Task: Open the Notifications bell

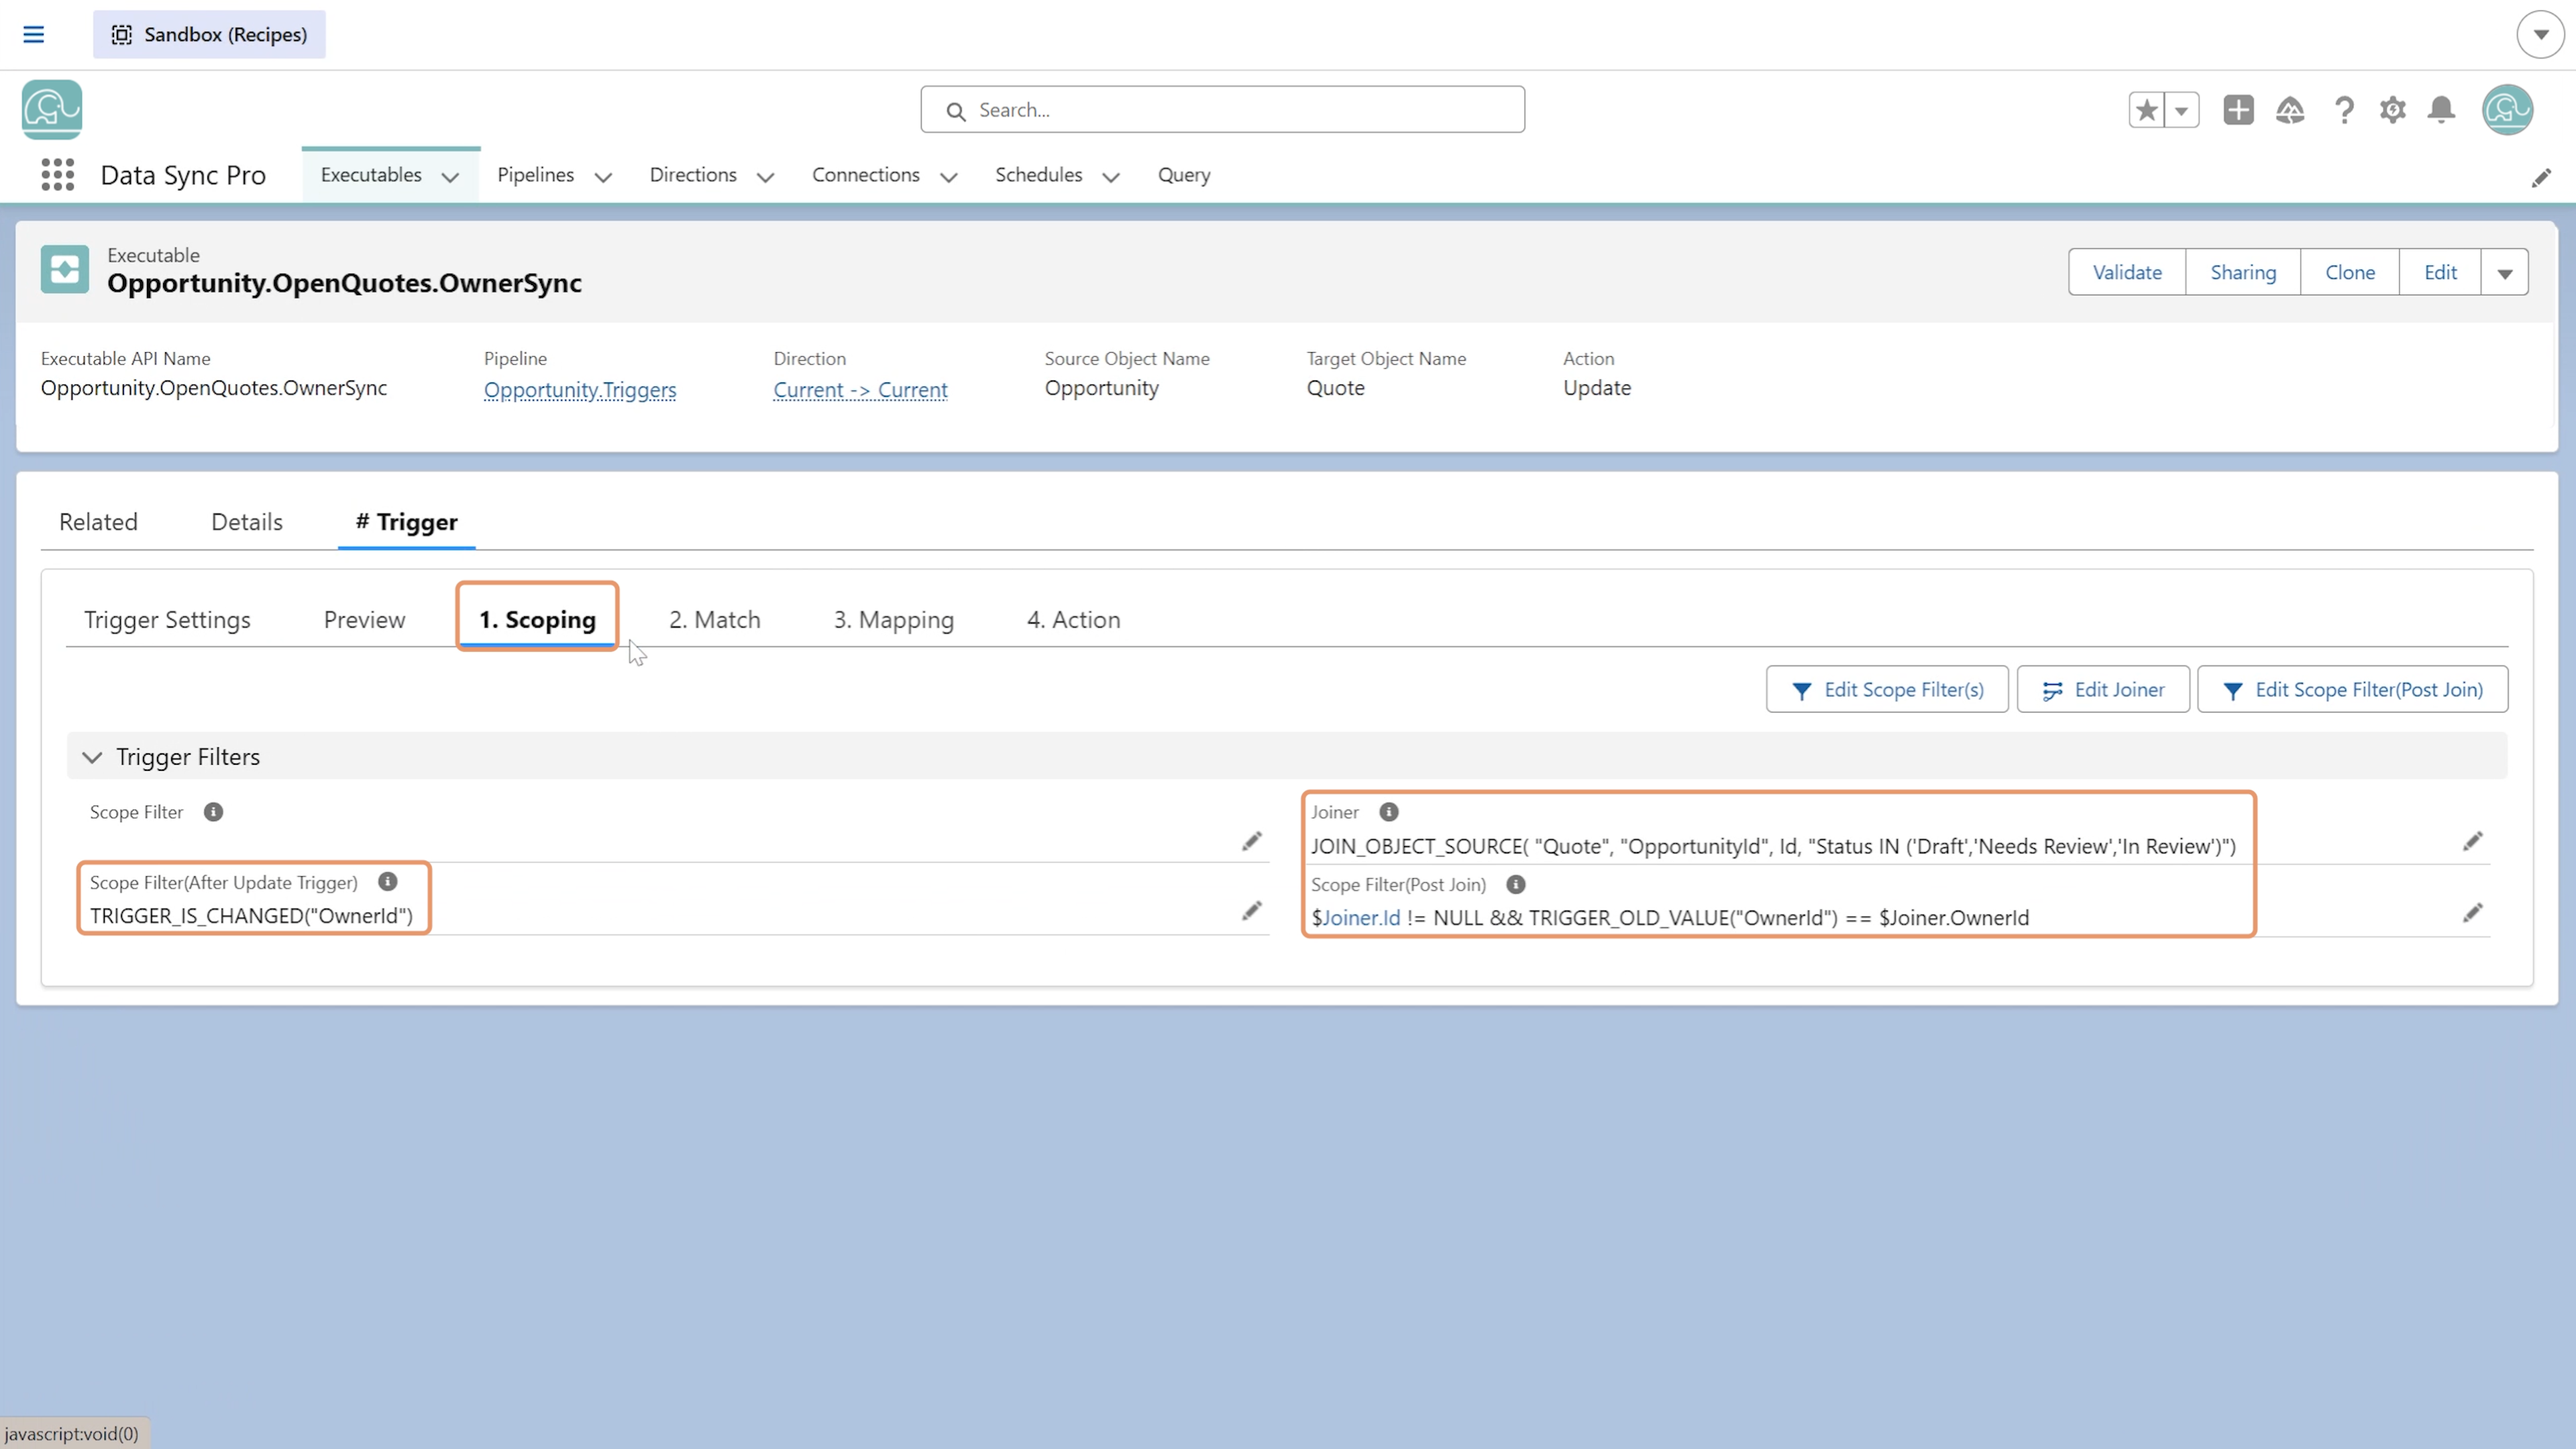Action: pyautogui.click(x=2441, y=110)
